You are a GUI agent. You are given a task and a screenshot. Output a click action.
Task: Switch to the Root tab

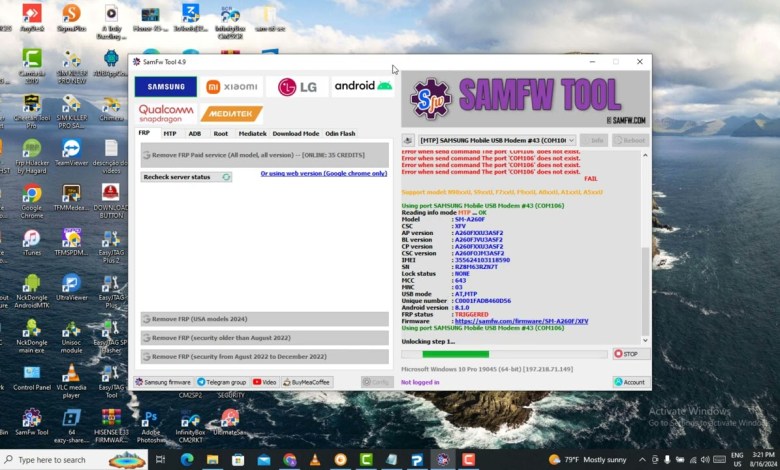pyautogui.click(x=220, y=133)
